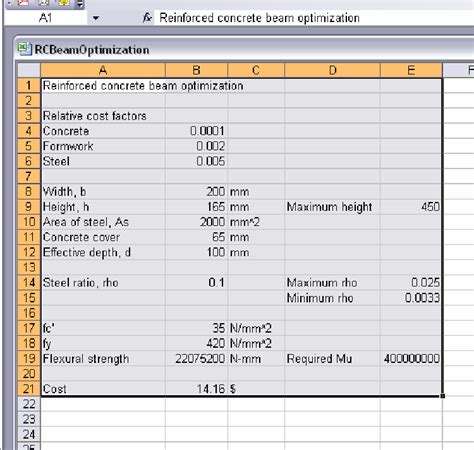Image resolution: width=474 pixels, height=450 pixels.
Task: Click the 'Minimum rho' label cell
Action: pos(332,298)
